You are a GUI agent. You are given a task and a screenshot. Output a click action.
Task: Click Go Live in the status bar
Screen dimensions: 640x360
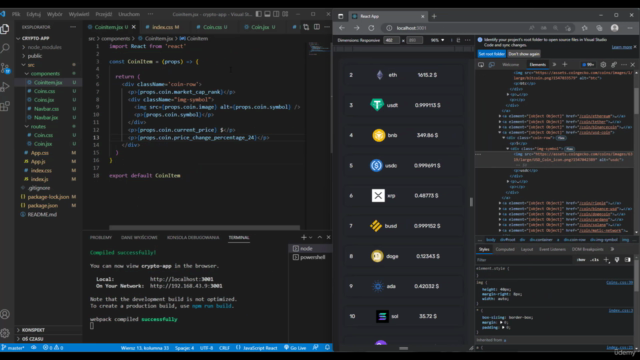click(x=295, y=348)
